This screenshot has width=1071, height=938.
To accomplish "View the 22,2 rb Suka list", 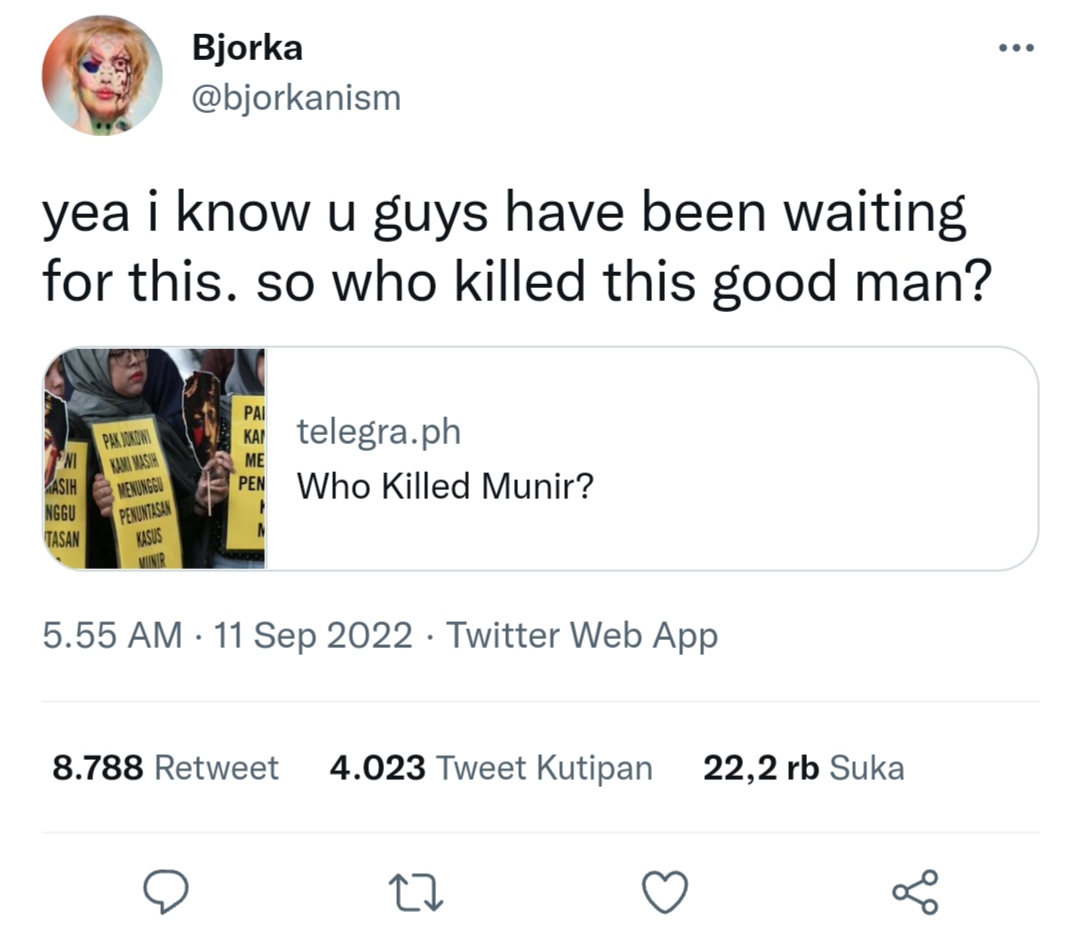I will click(x=803, y=768).
